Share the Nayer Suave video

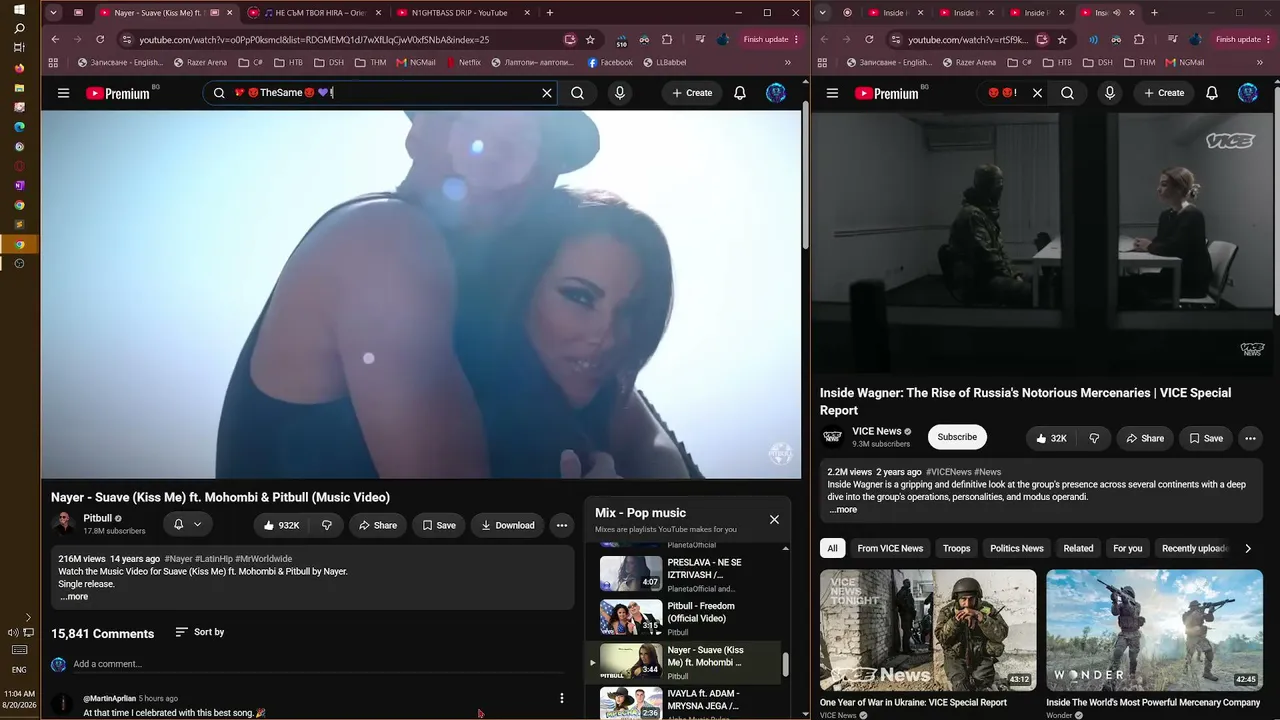[378, 525]
